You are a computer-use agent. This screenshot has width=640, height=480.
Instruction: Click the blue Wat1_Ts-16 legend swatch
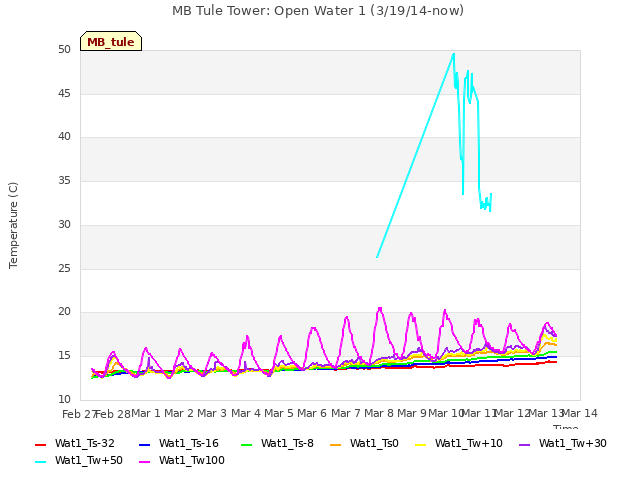144,444
